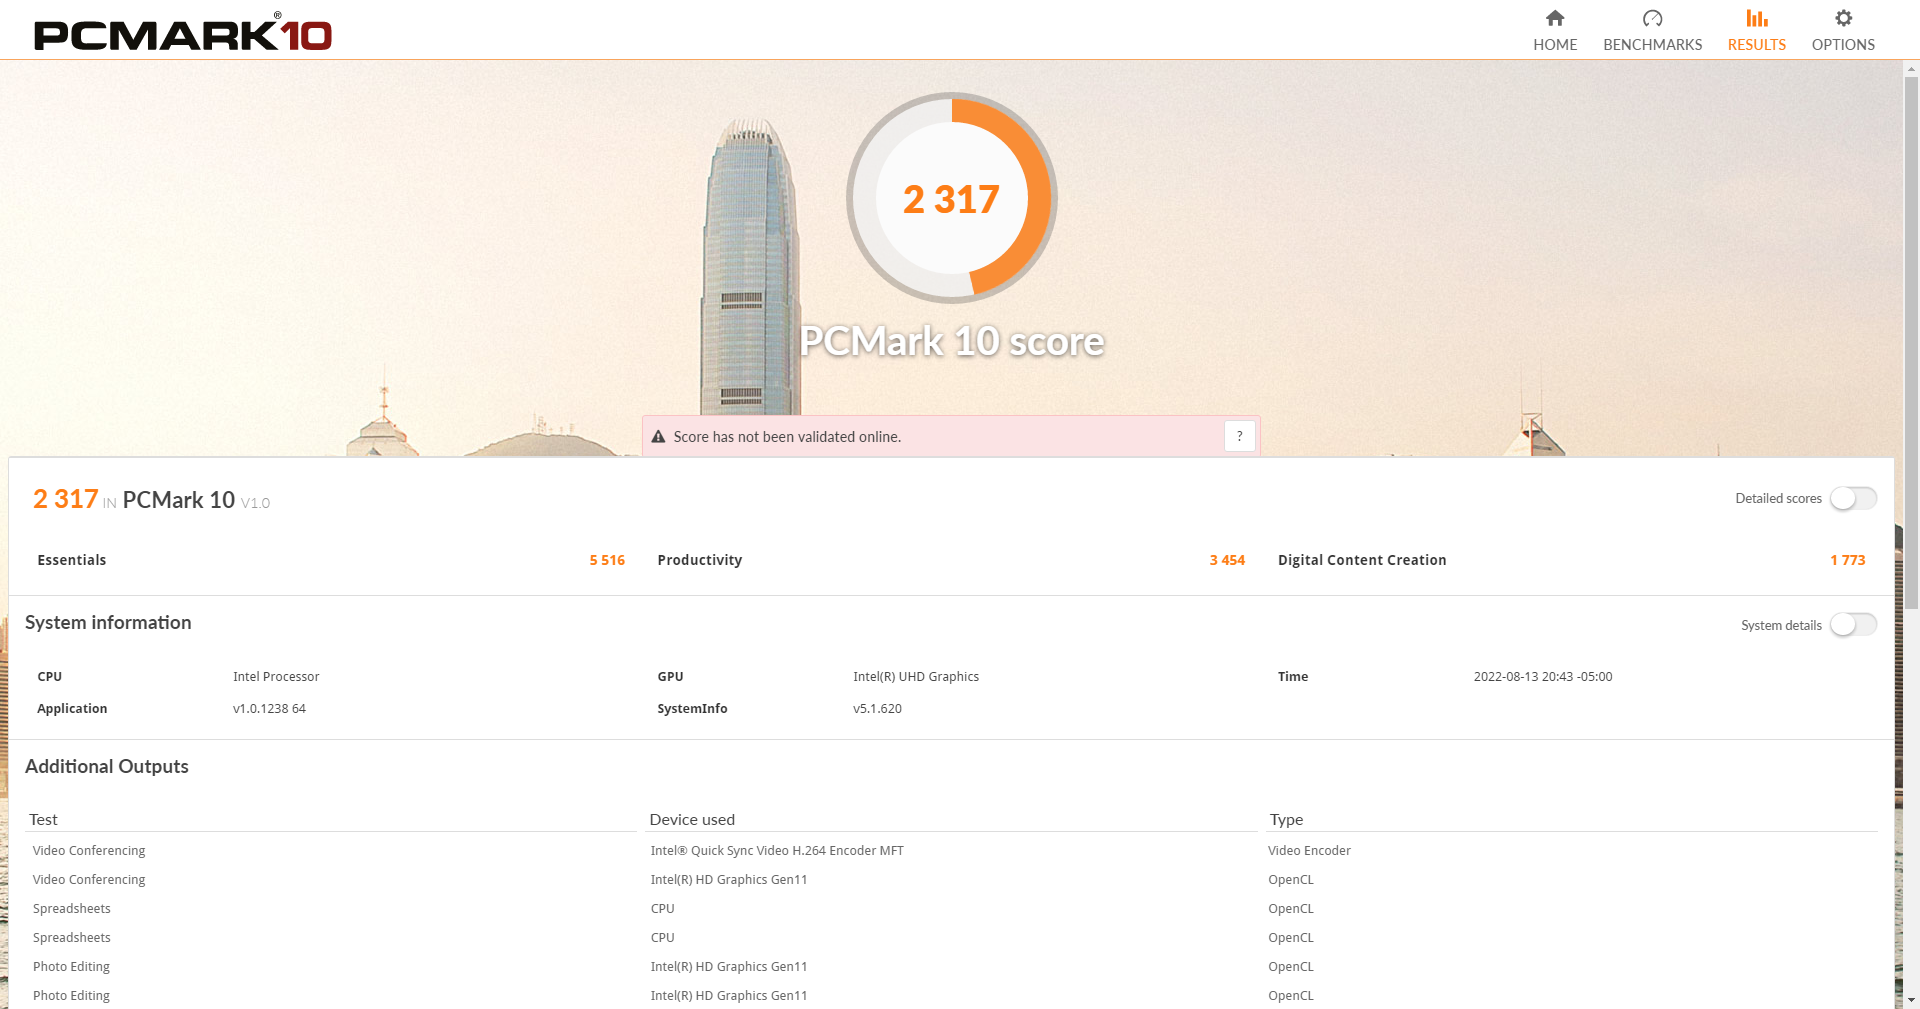The image size is (1920, 1009).
Task: Click the Essentials value 5 516
Action: pos(607,560)
